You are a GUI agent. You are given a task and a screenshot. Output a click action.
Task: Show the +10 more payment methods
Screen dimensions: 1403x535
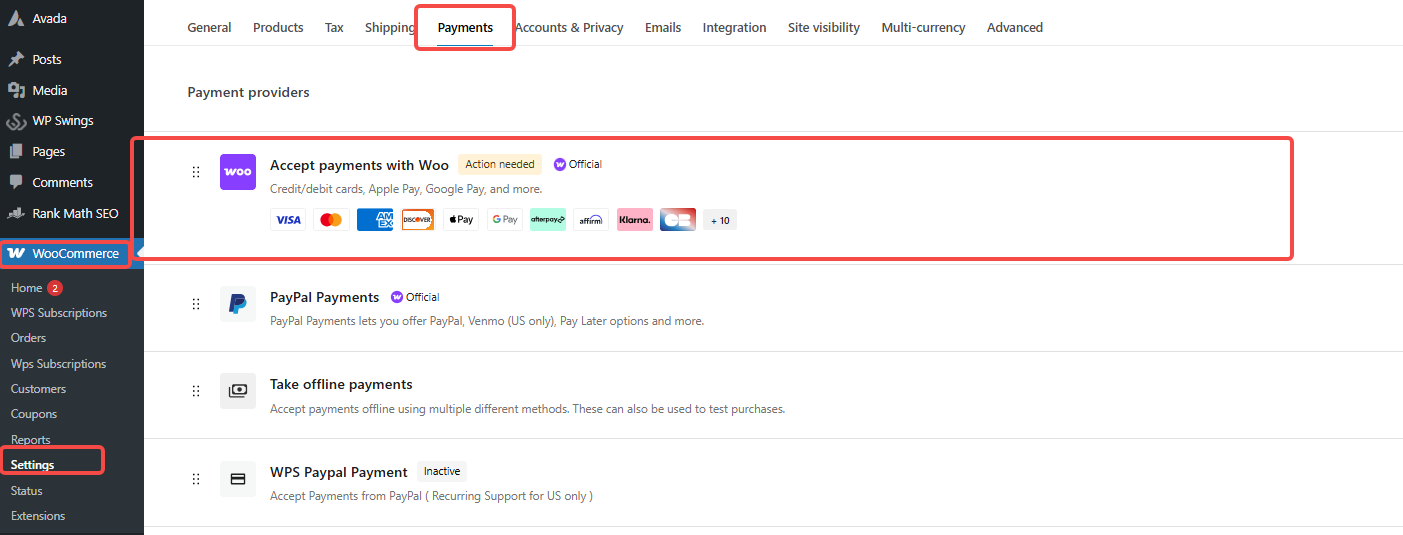click(x=720, y=220)
